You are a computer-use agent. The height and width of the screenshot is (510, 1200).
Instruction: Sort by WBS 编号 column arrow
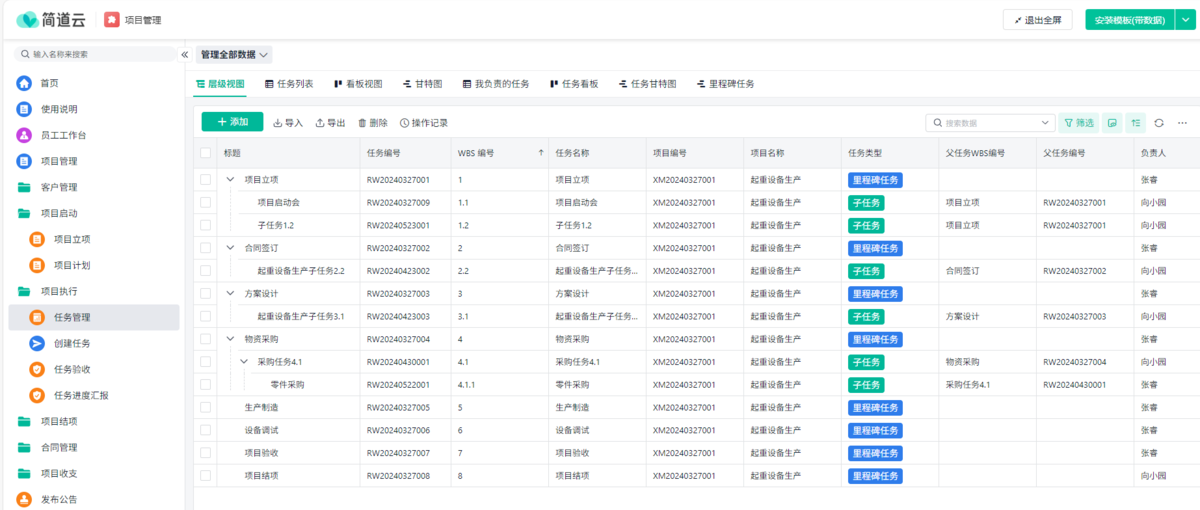pos(541,153)
